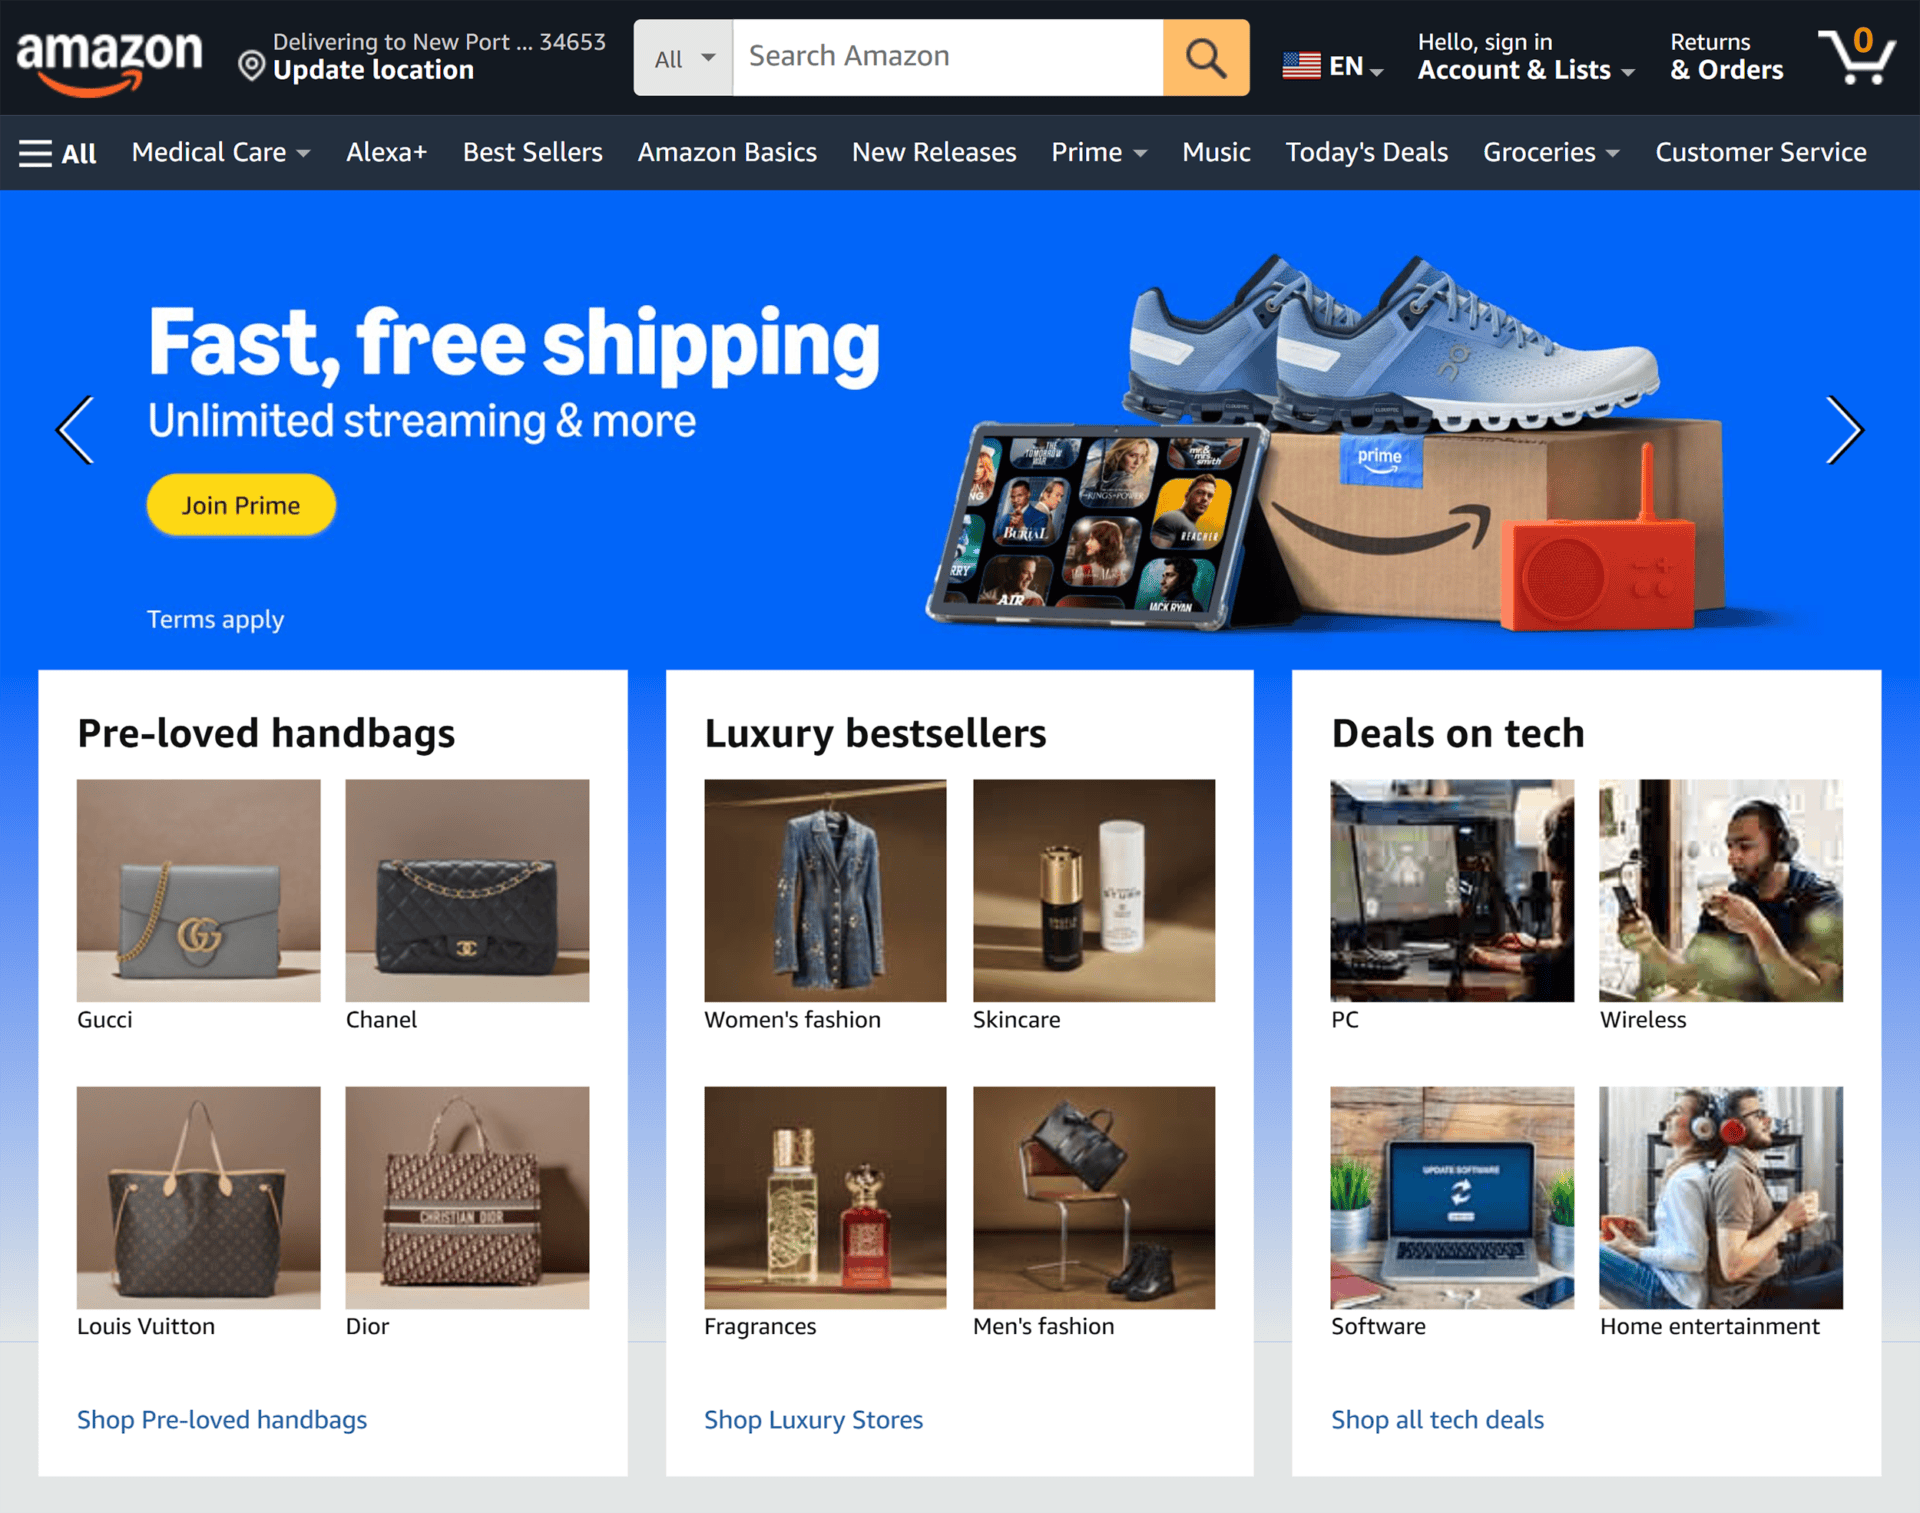Select Best Sellers in navigation bar
The height and width of the screenshot is (1513, 1920).
pyautogui.click(x=532, y=153)
